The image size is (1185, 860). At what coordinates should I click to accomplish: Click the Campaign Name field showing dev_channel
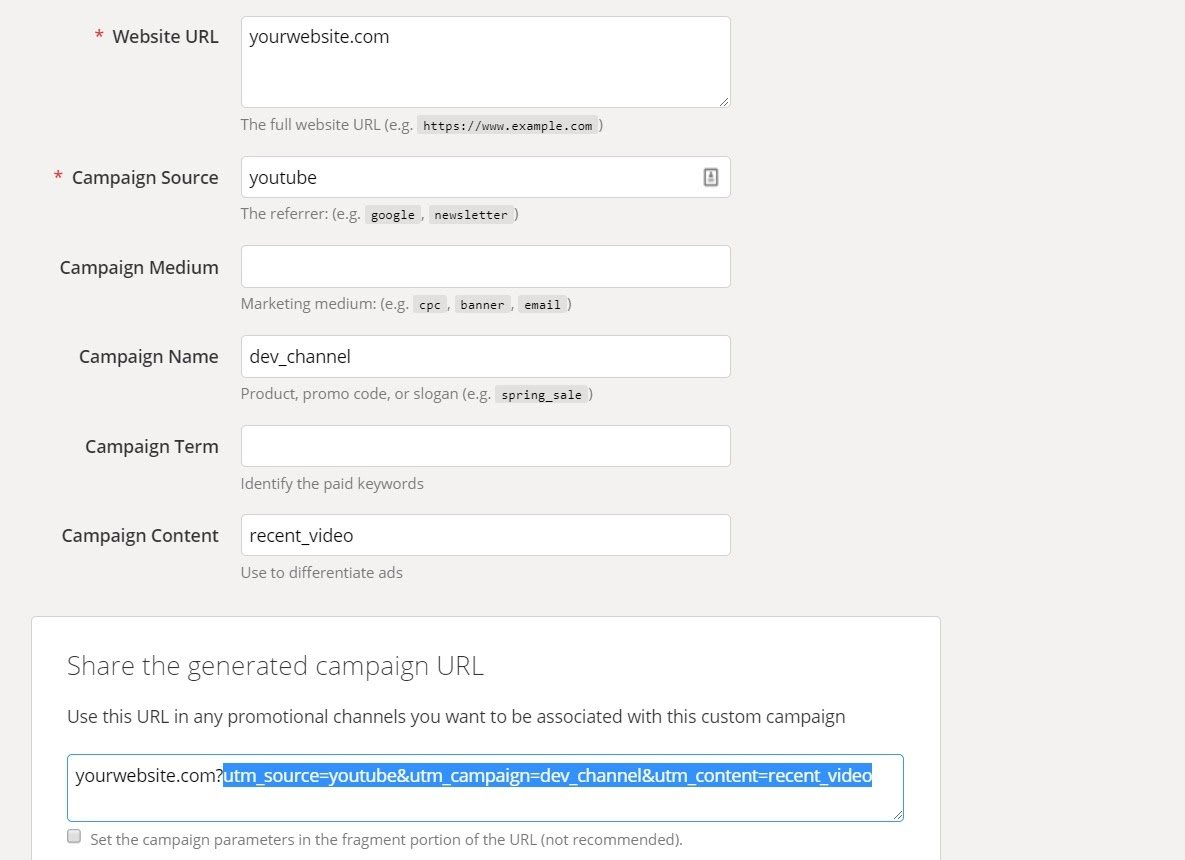tap(485, 356)
